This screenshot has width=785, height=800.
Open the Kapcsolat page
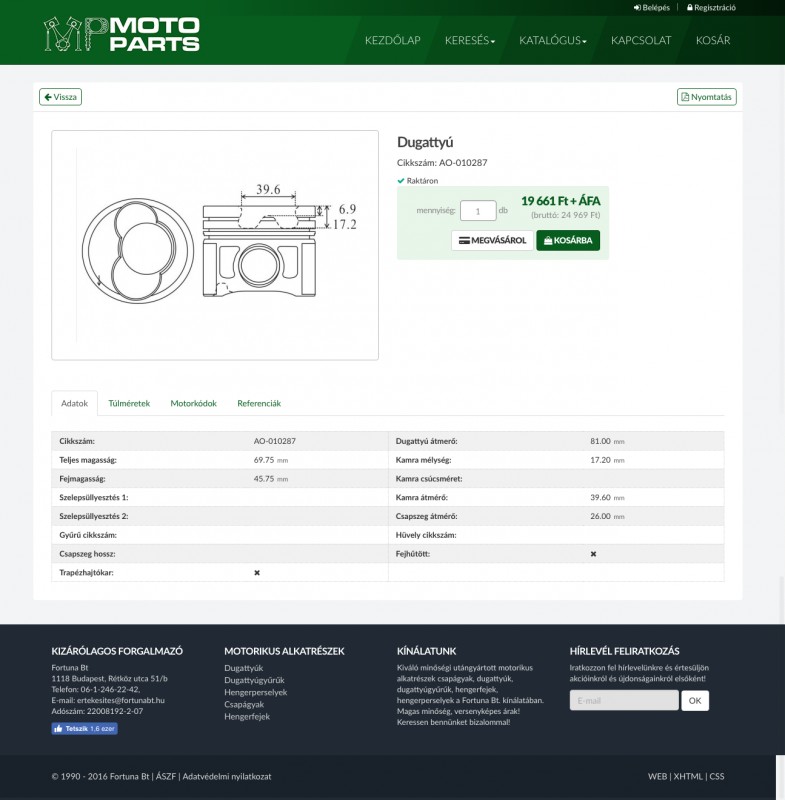pyautogui.click(x=641, y=41)
